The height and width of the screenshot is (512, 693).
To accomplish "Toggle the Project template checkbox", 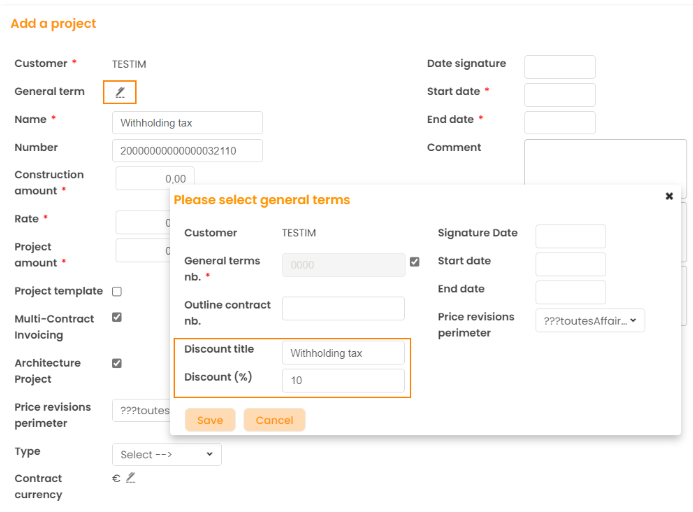I will click(117, 291).
